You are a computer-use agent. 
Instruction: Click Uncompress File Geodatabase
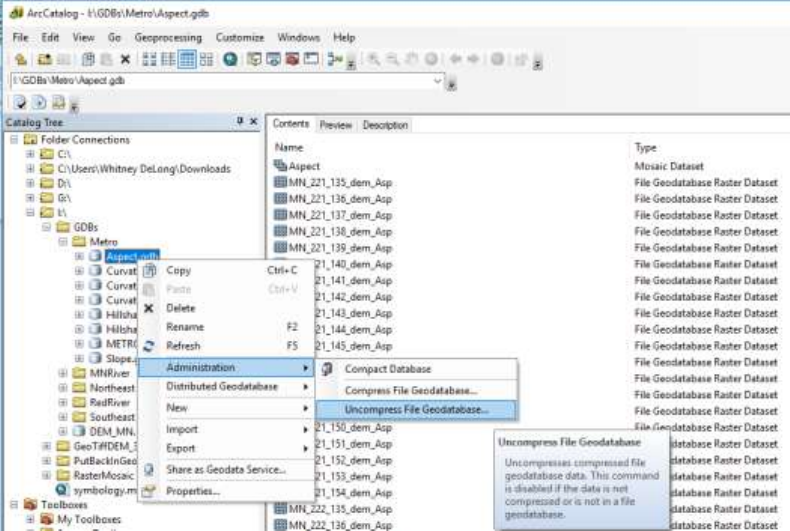(417, 410)
